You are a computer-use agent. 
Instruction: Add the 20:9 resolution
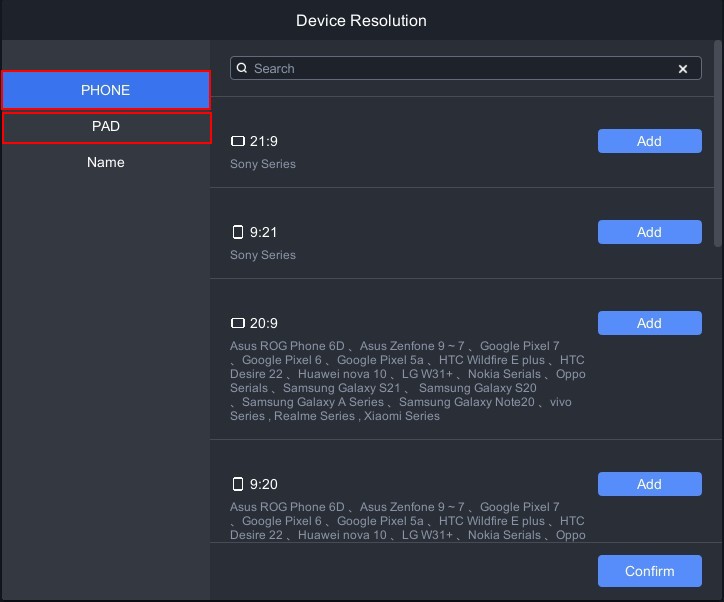[x=649, y=323]
